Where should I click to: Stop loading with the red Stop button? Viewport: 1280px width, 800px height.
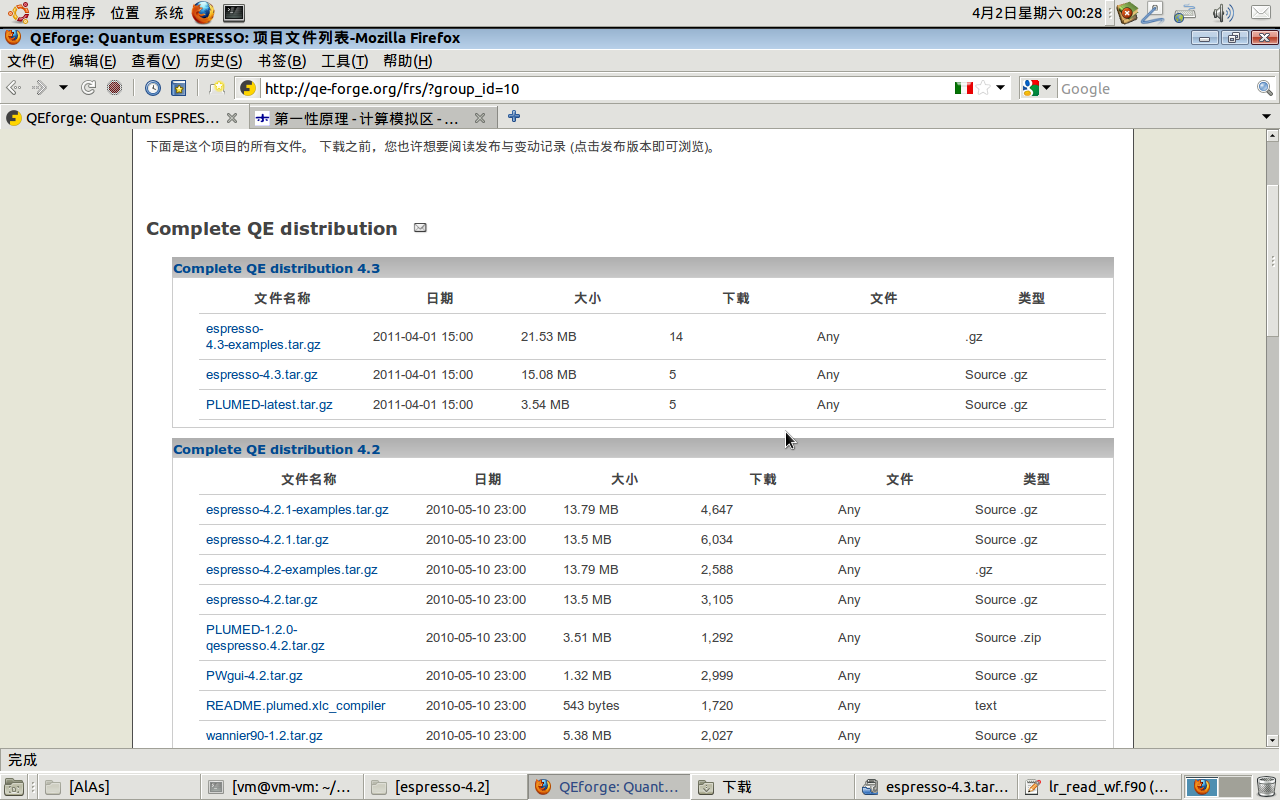pos(115,88)
